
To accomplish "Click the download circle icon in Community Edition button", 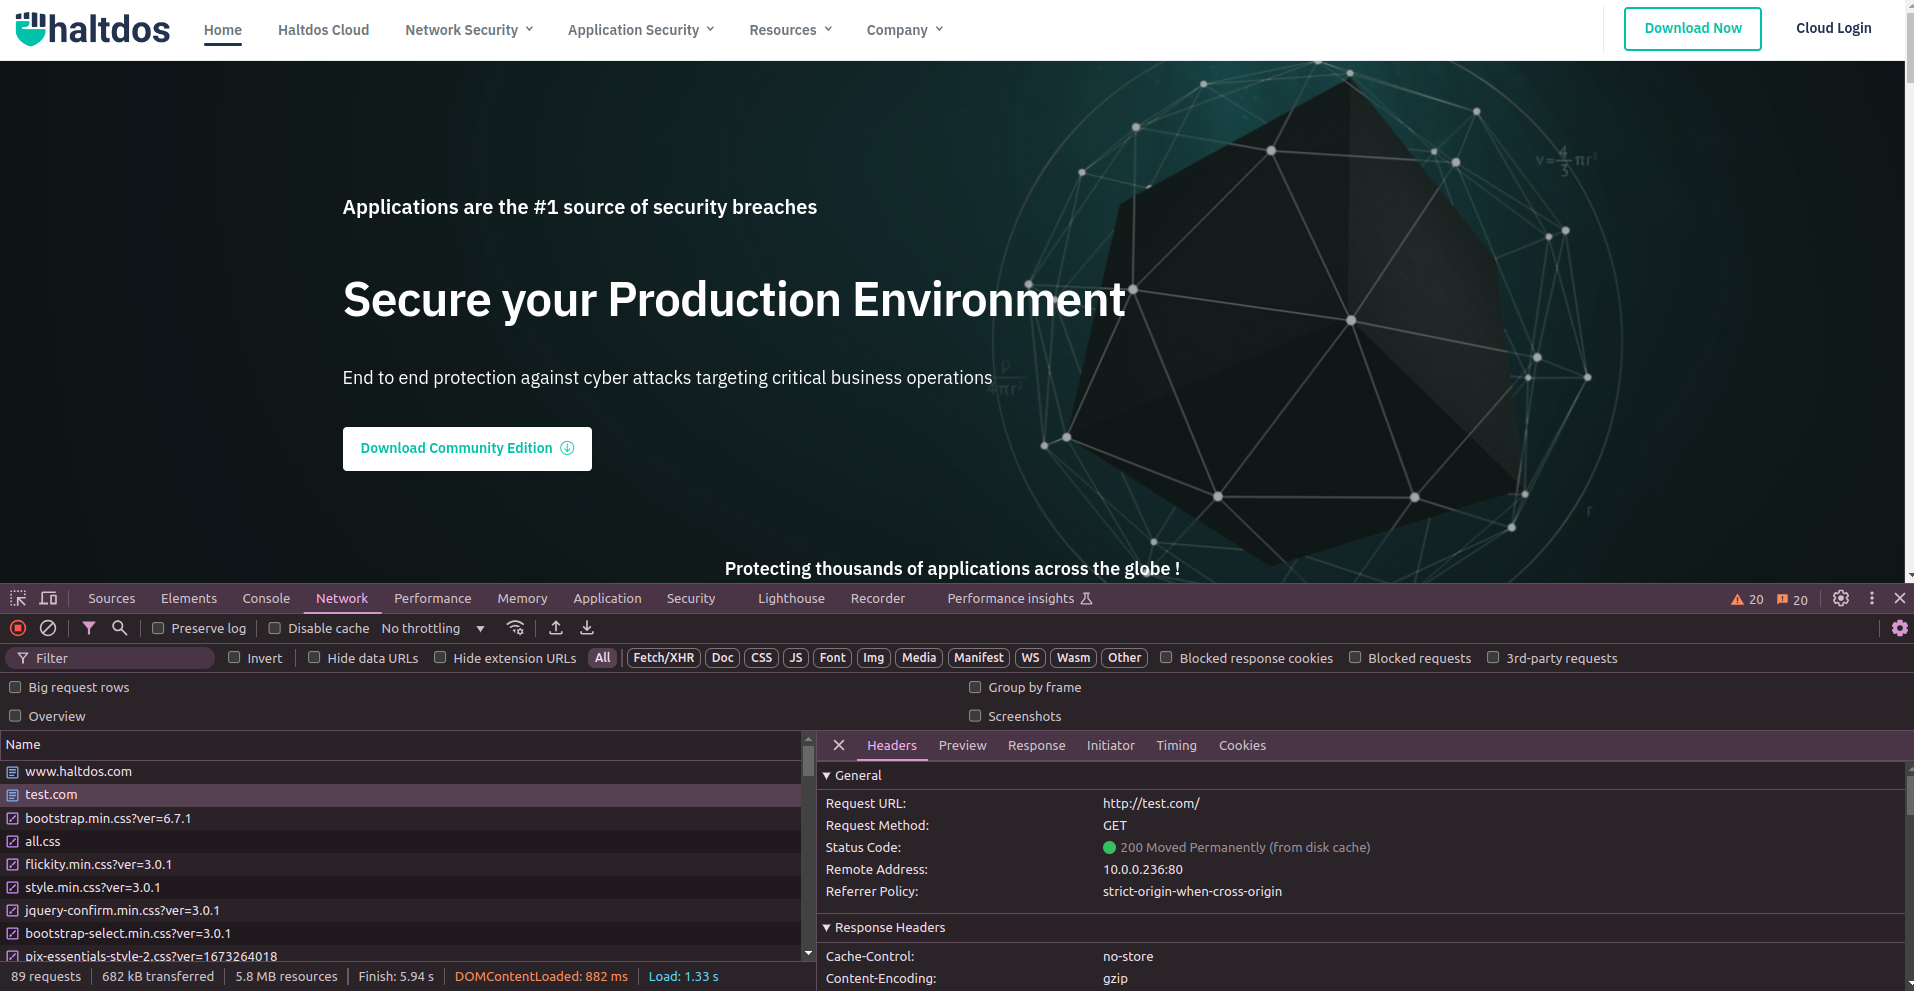I will coord(567,448).
